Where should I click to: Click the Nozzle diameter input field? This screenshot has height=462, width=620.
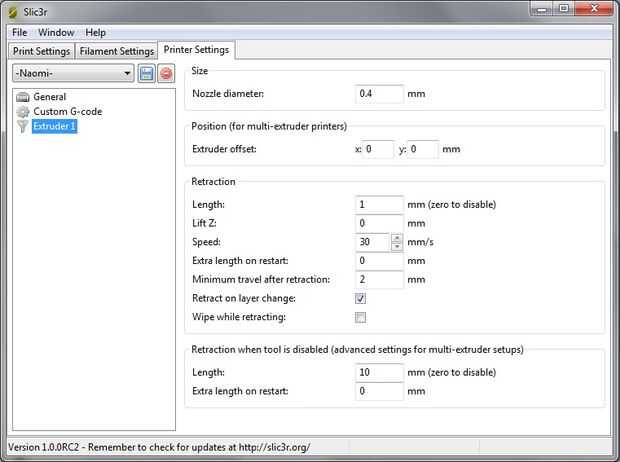pos(379,94)
